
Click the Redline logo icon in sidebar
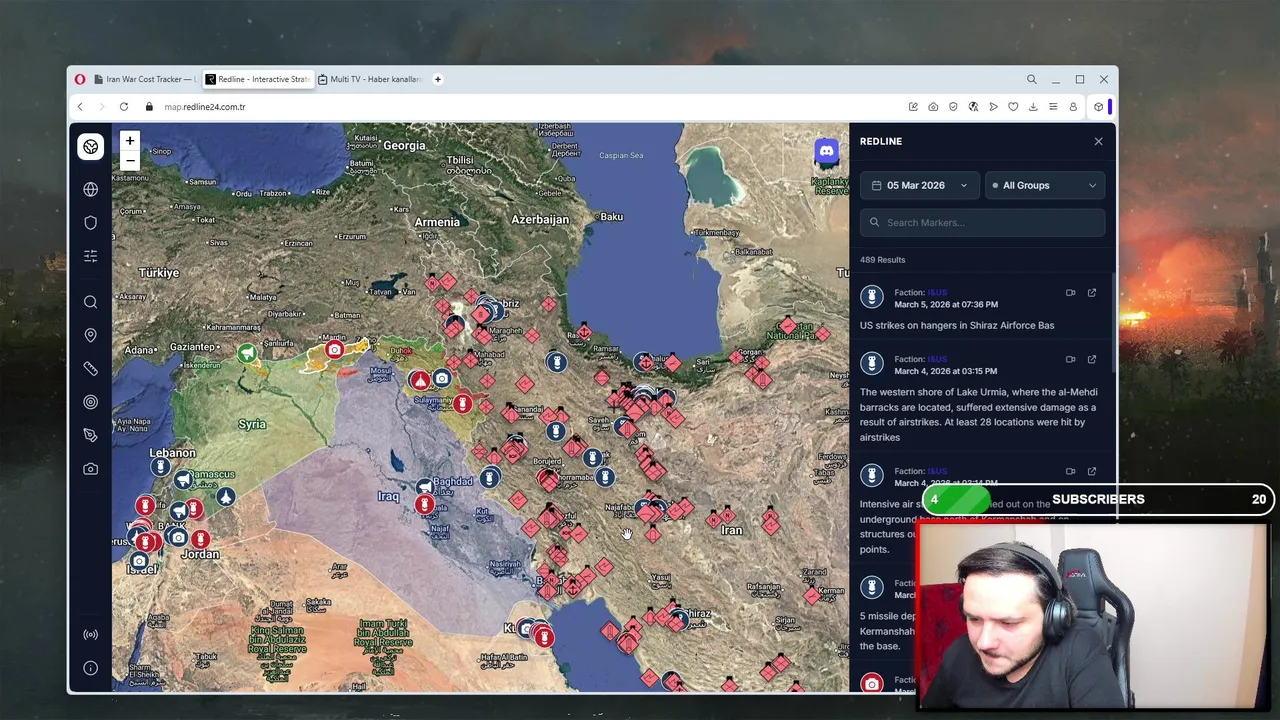[x=90, y=147]
